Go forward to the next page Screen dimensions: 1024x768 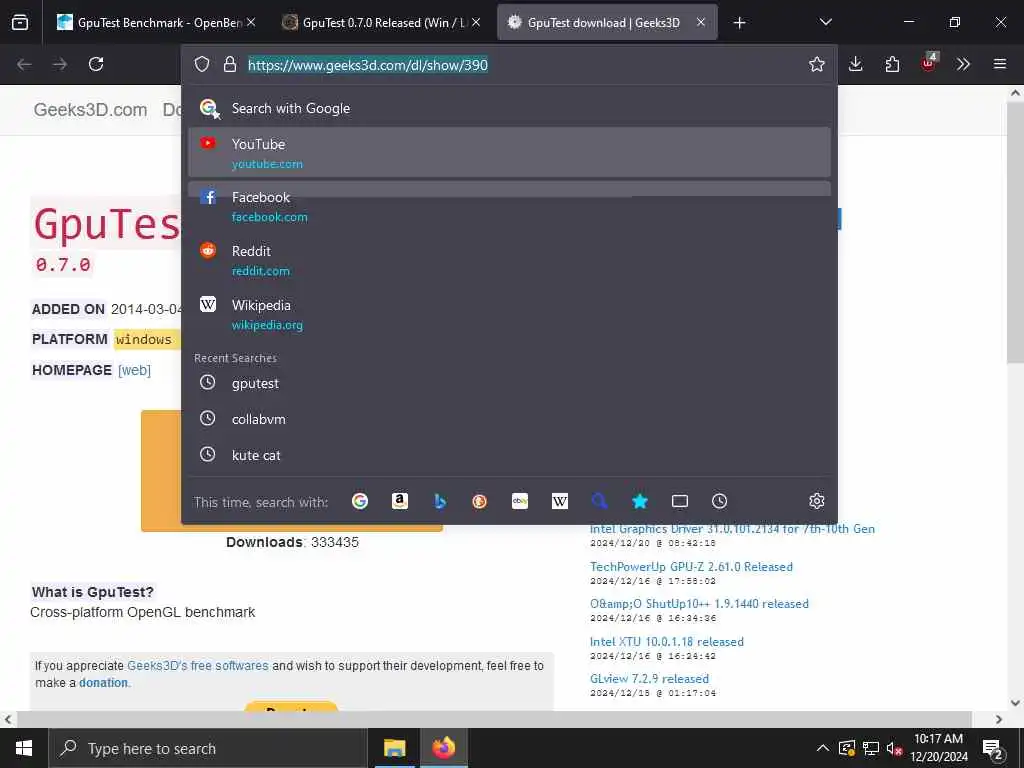pyautogui.click(x=60, y=64)
